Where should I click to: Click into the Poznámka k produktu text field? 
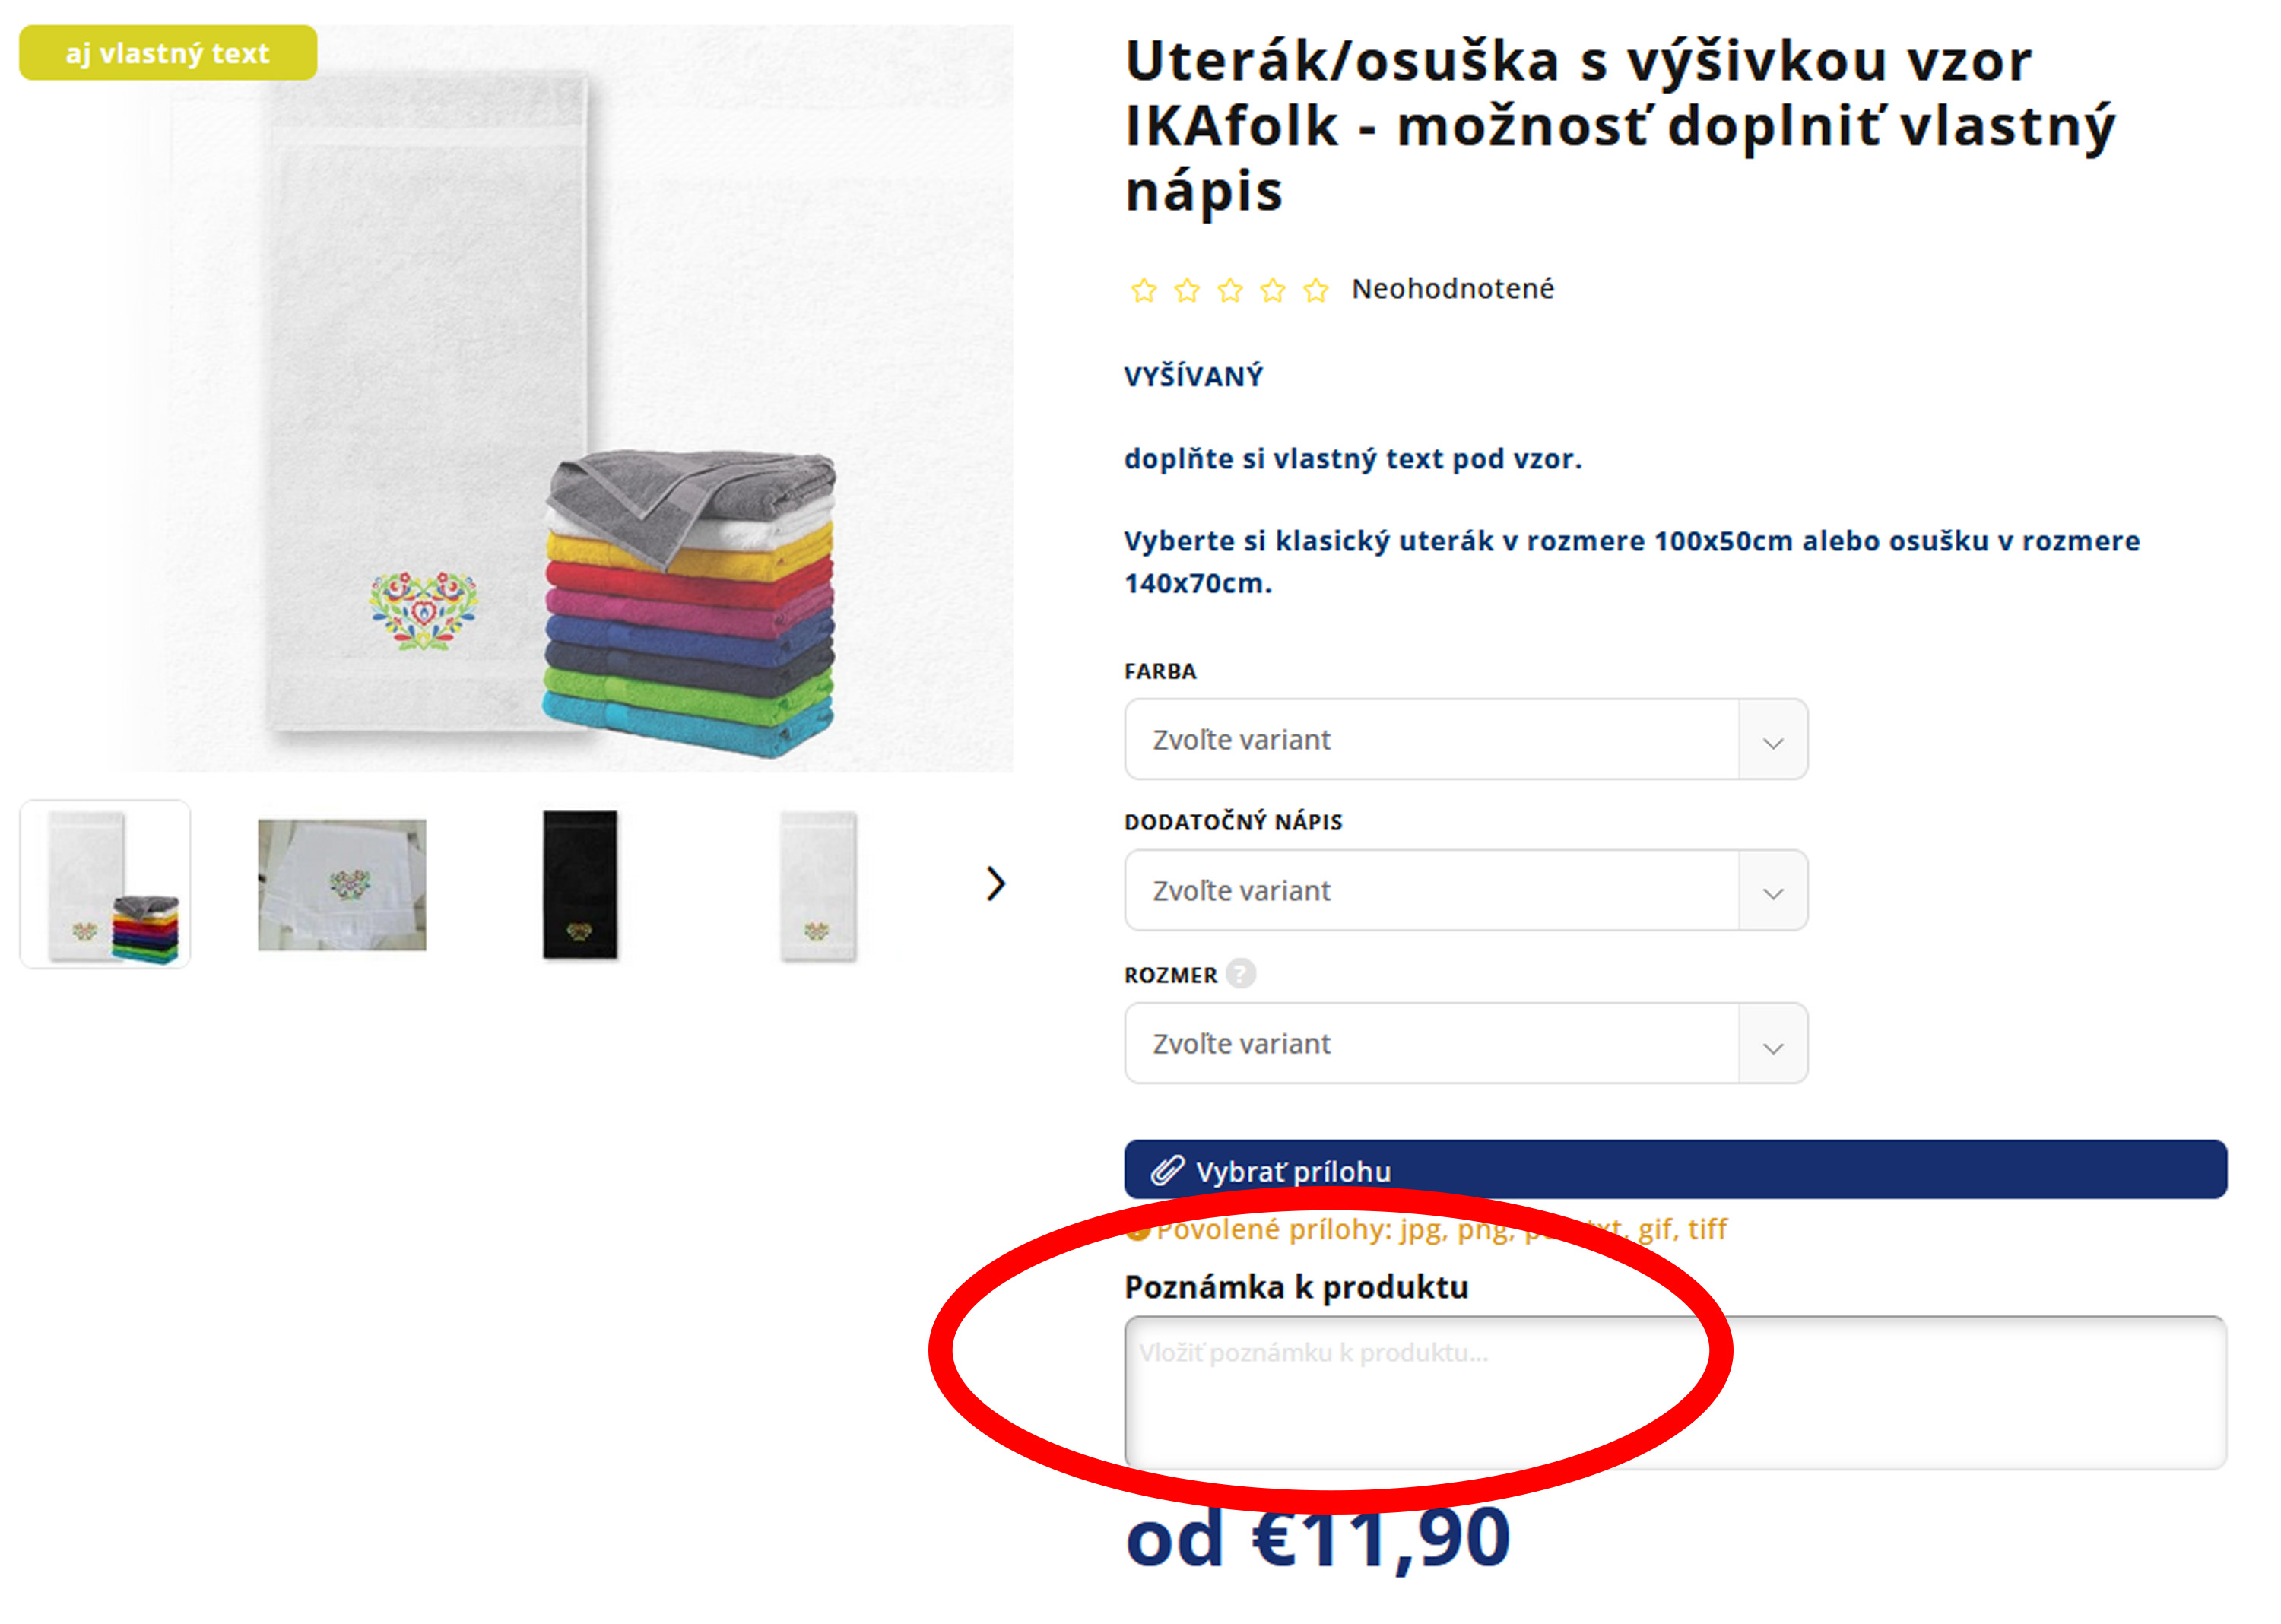(1675, 1392)
